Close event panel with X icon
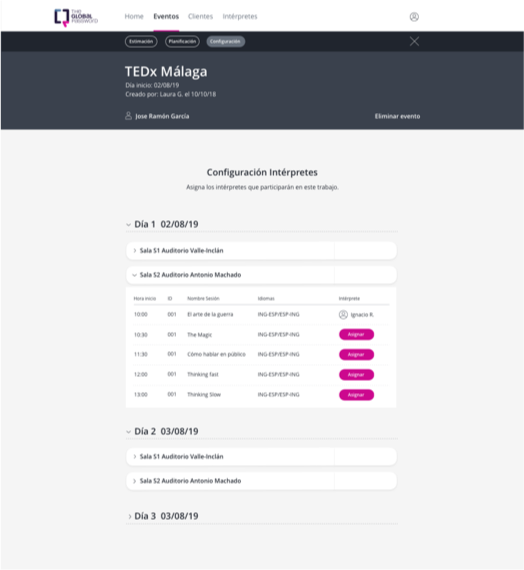Viewport: 524px width, 570px height. click(414, 41)
